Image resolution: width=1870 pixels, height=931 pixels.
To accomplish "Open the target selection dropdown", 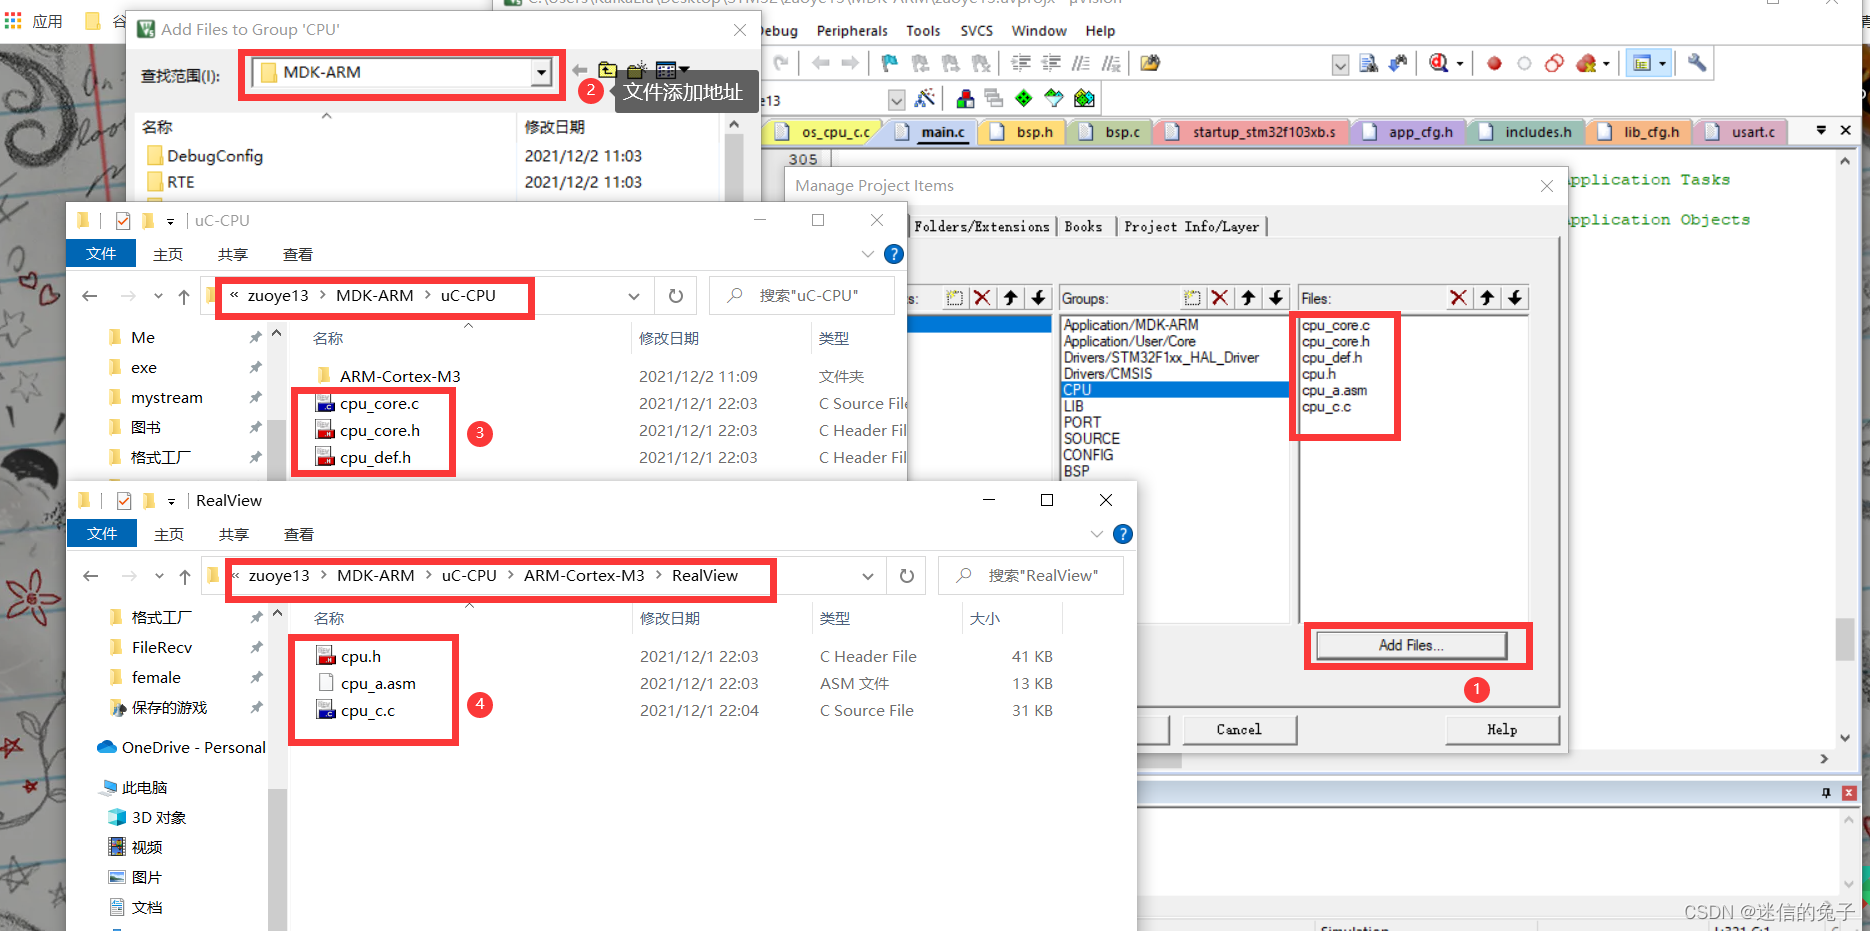I will [x=896, y=100].
